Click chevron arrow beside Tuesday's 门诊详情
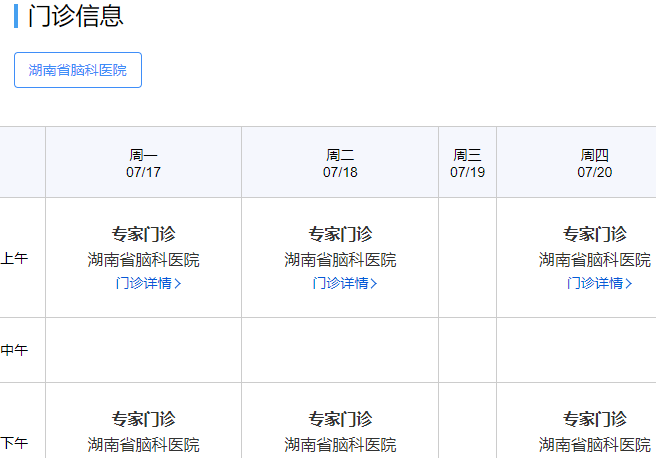This screenshot has height=458, width=656. coord(375,284)
